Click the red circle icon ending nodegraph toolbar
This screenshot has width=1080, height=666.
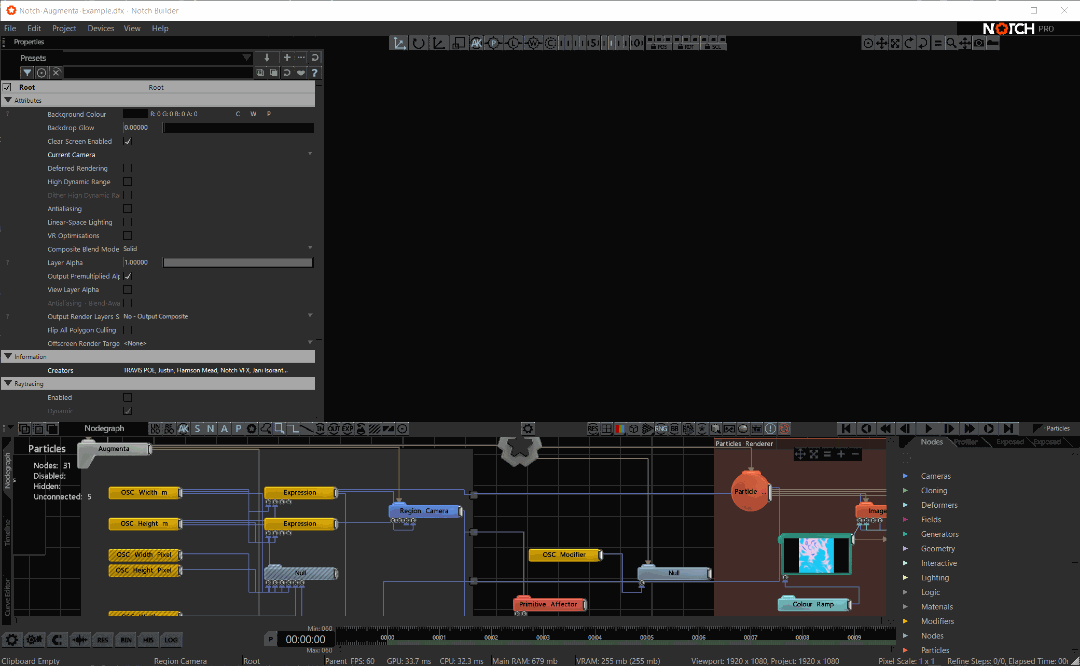(x=784, y=428)
